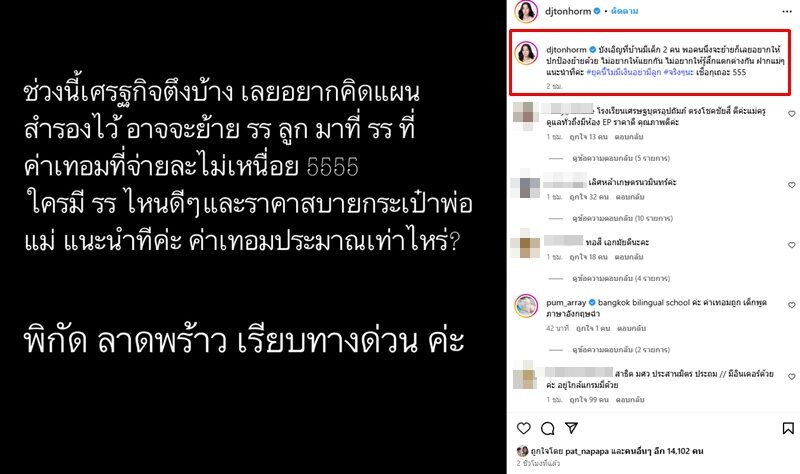
Task: Expand the 2 replies under pum_array comment
Action: (x=621, y=350)
